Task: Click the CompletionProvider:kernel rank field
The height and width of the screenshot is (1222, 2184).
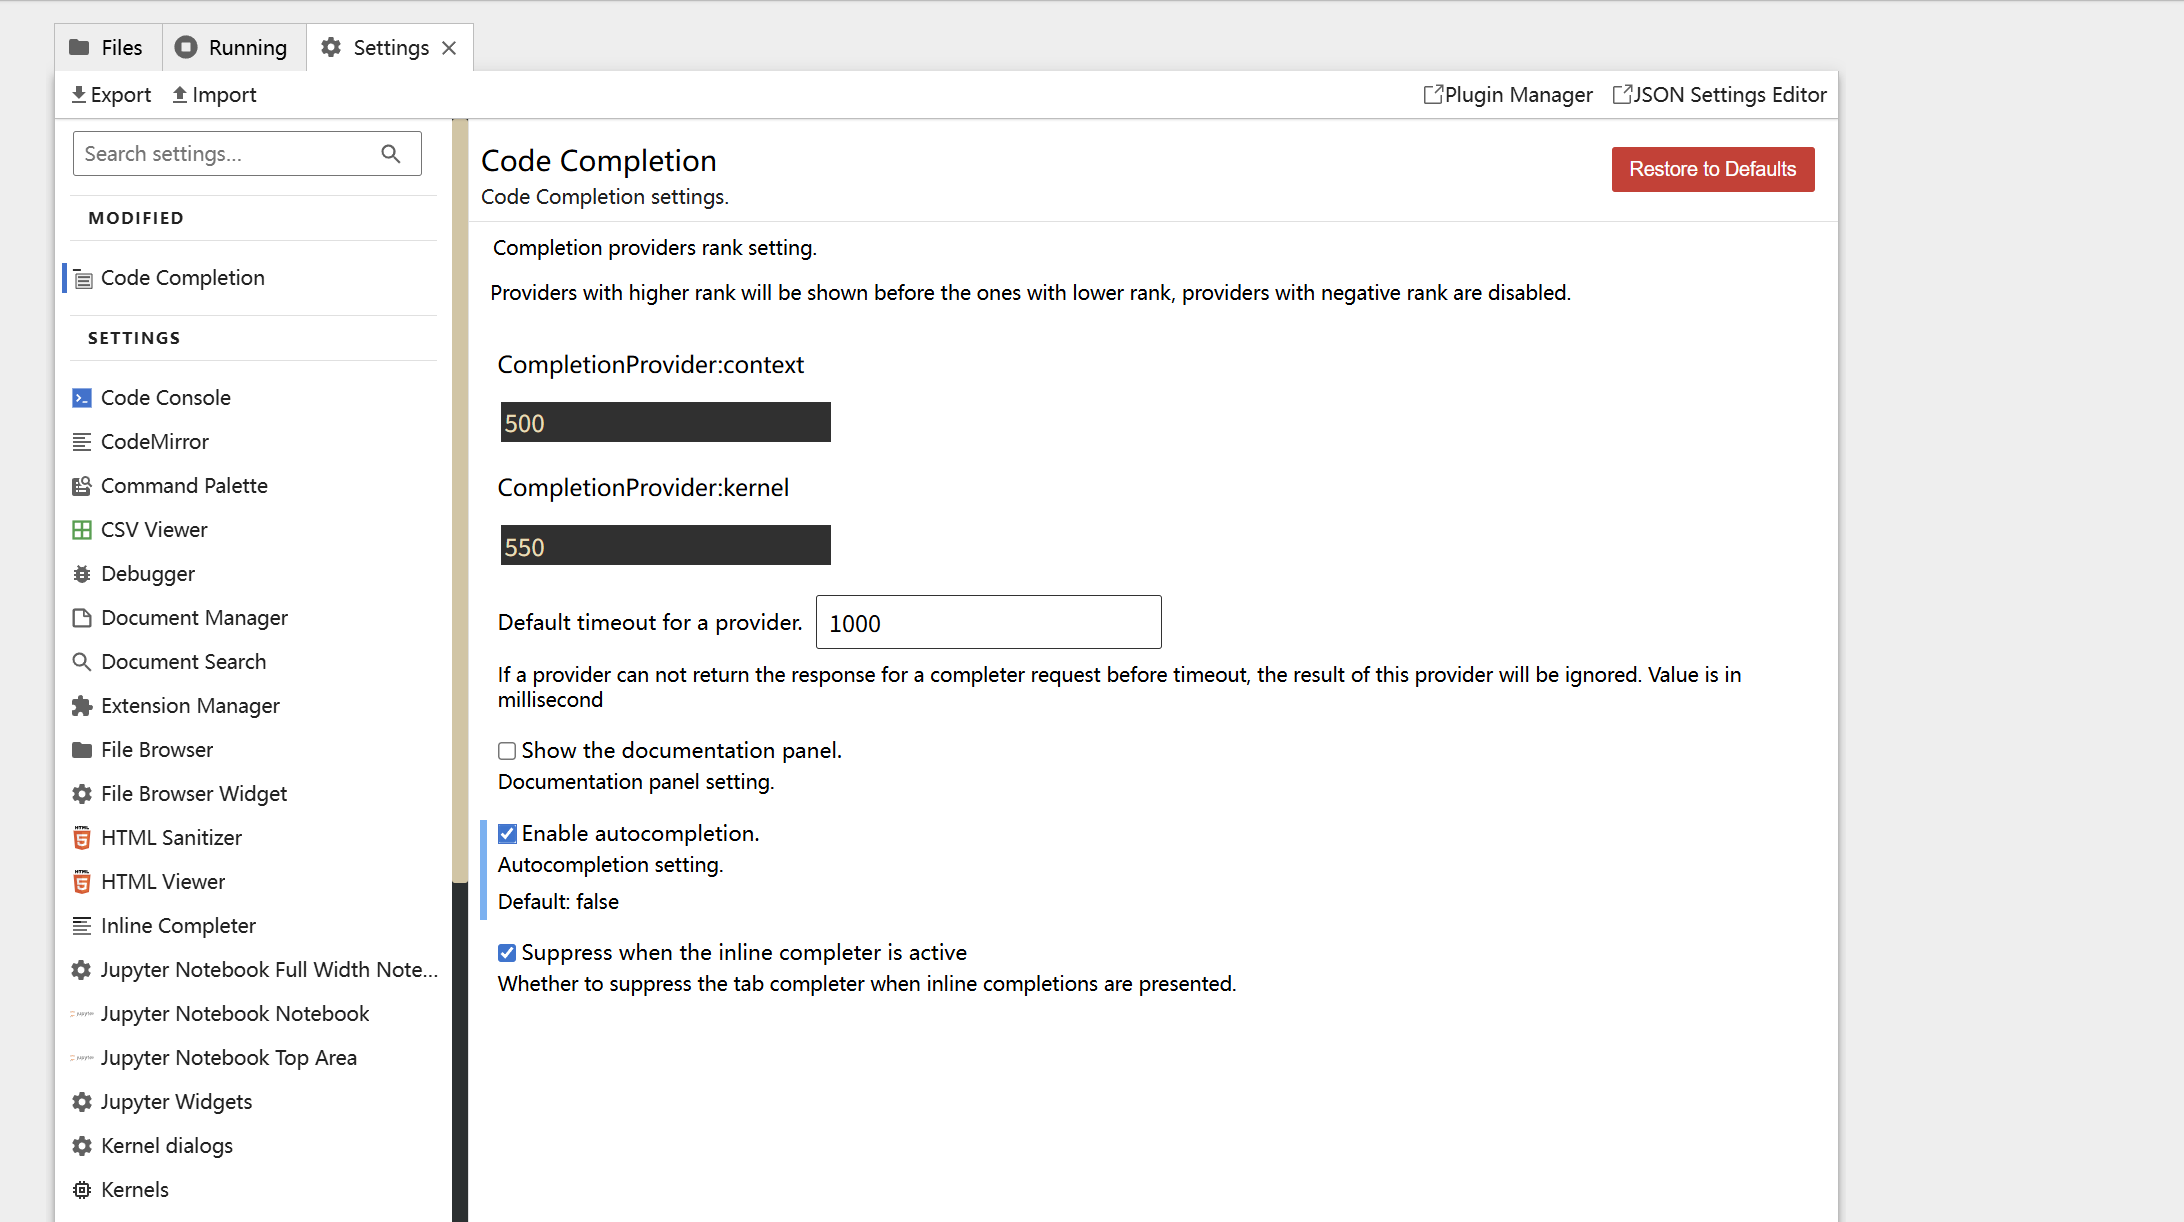Action: click(665, 545)
